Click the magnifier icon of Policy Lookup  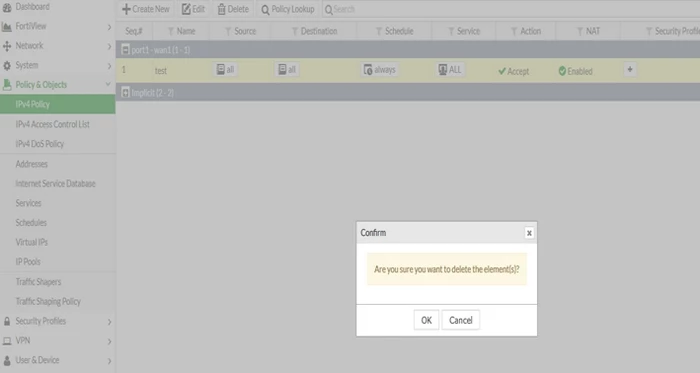[x=265, y=10]
